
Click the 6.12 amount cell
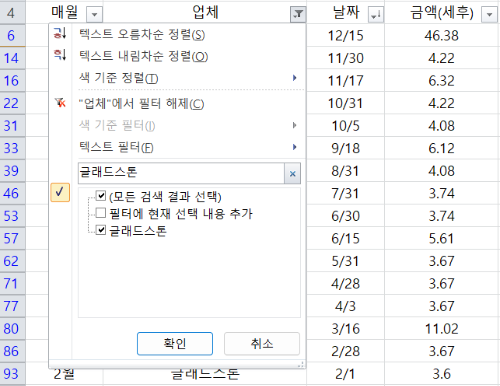click(442, 148)
